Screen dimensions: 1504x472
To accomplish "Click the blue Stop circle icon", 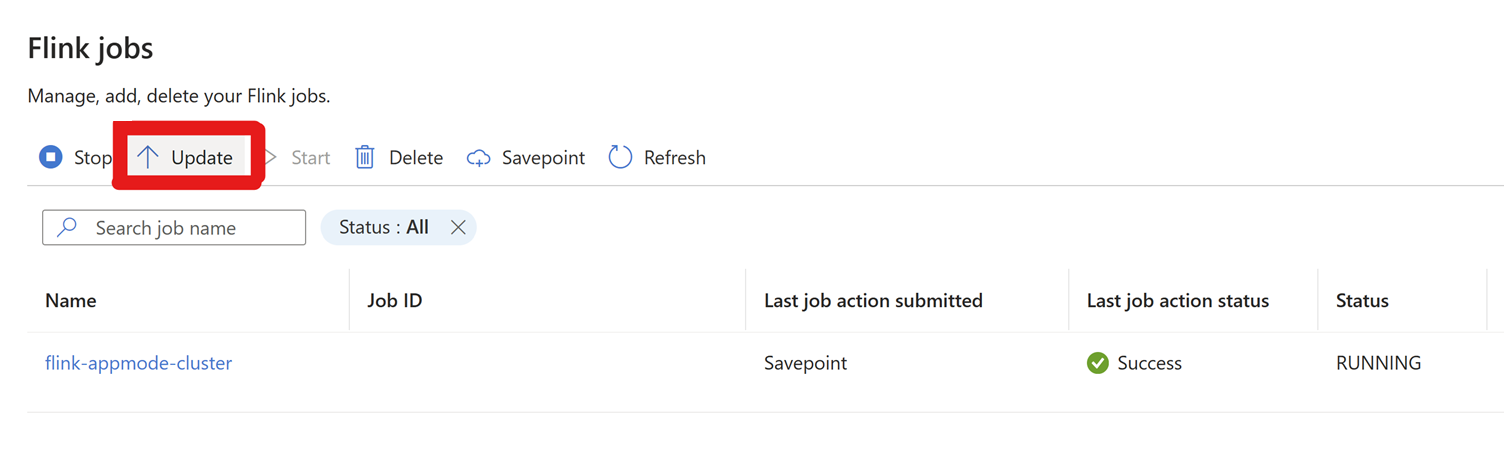I will 51,157.
